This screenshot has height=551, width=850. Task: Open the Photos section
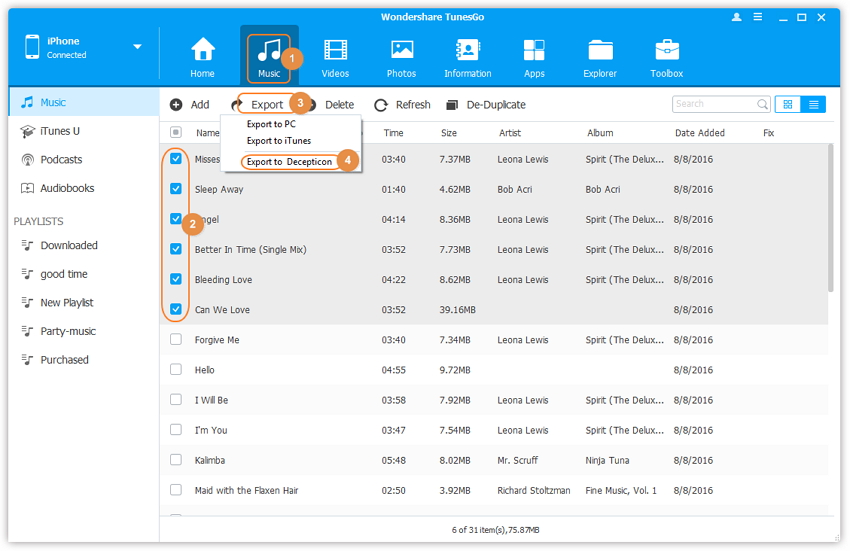[401, 57]
